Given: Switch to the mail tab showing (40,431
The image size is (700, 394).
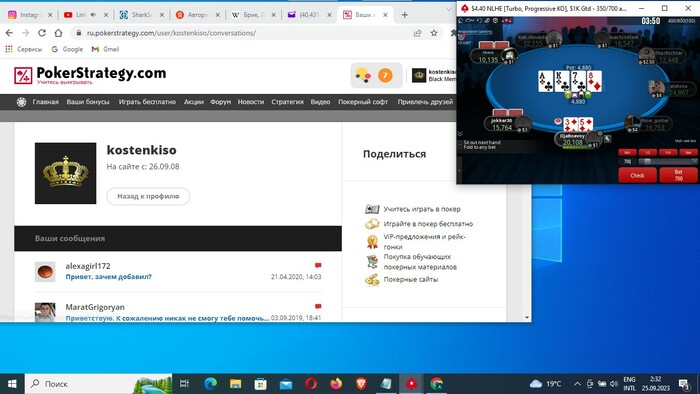Looking at the screenshot, I should 309,15.
